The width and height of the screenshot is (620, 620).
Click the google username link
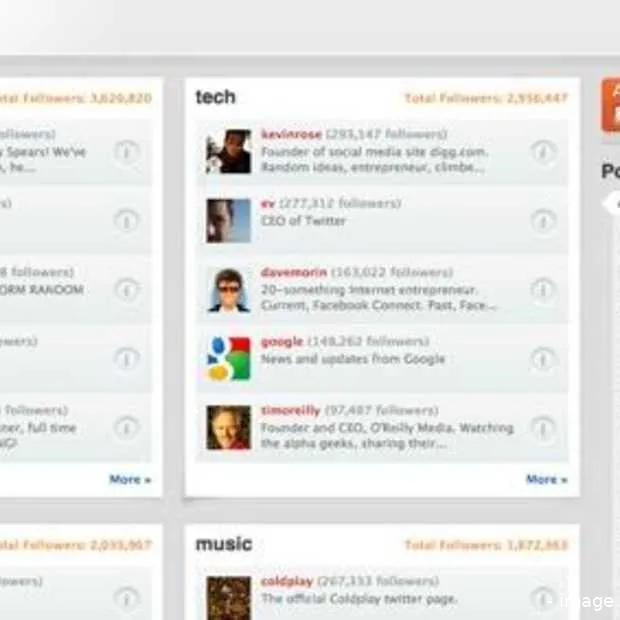coord(282,341)
